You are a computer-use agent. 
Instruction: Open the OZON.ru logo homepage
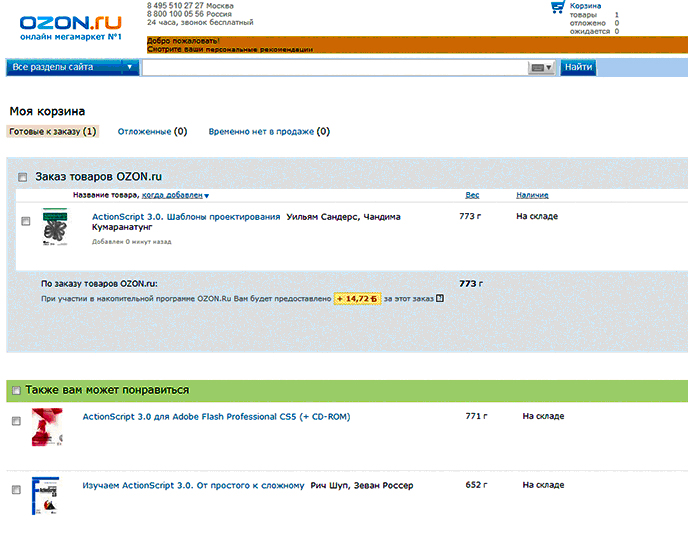click(71, 28)
